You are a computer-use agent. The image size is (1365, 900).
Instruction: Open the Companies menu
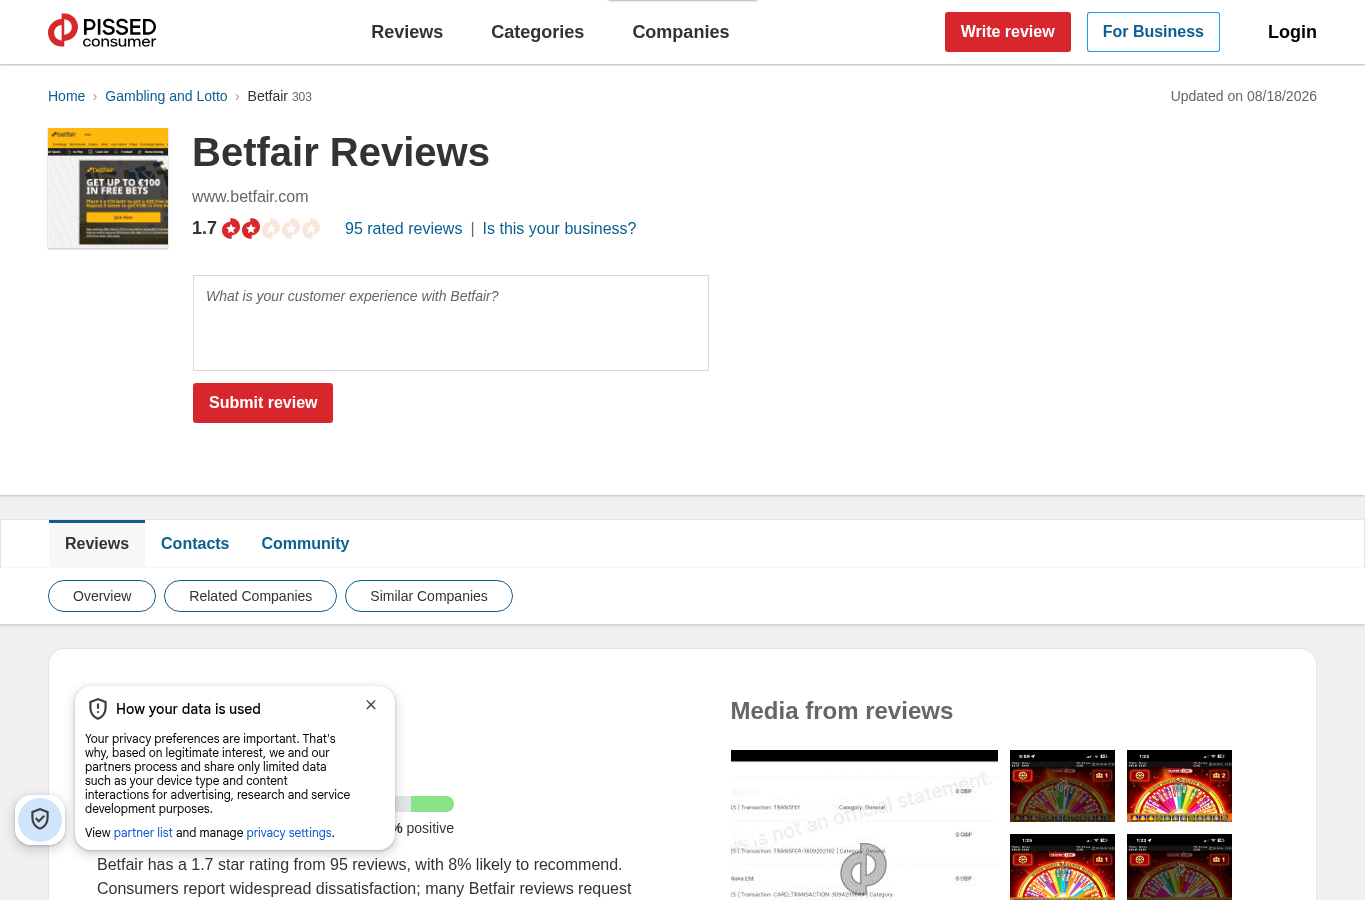click(681, 32)
